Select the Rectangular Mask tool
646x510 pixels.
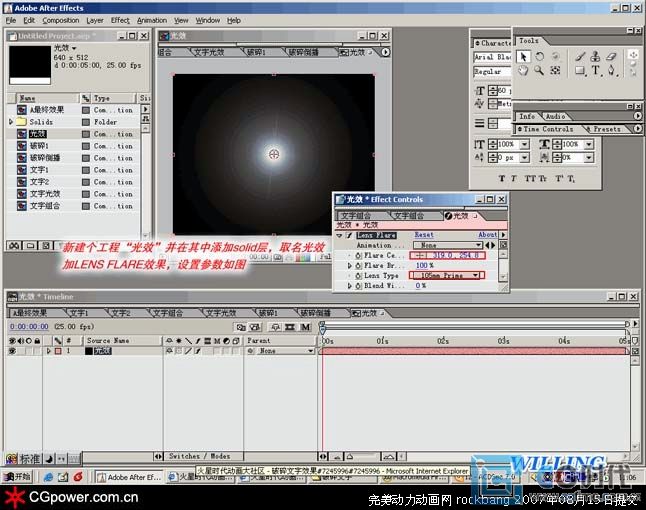580,70
